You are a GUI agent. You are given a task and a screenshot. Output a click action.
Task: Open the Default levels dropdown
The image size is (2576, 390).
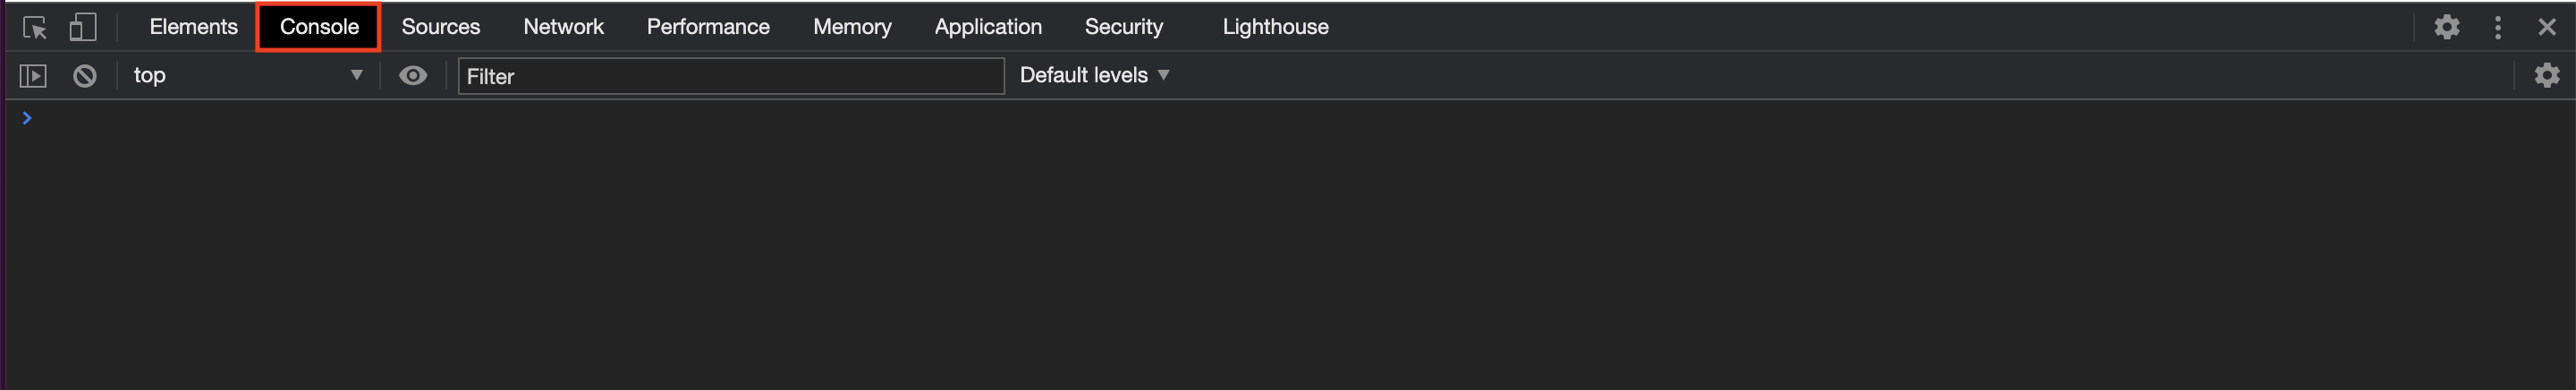click(x=1094, y=76)
